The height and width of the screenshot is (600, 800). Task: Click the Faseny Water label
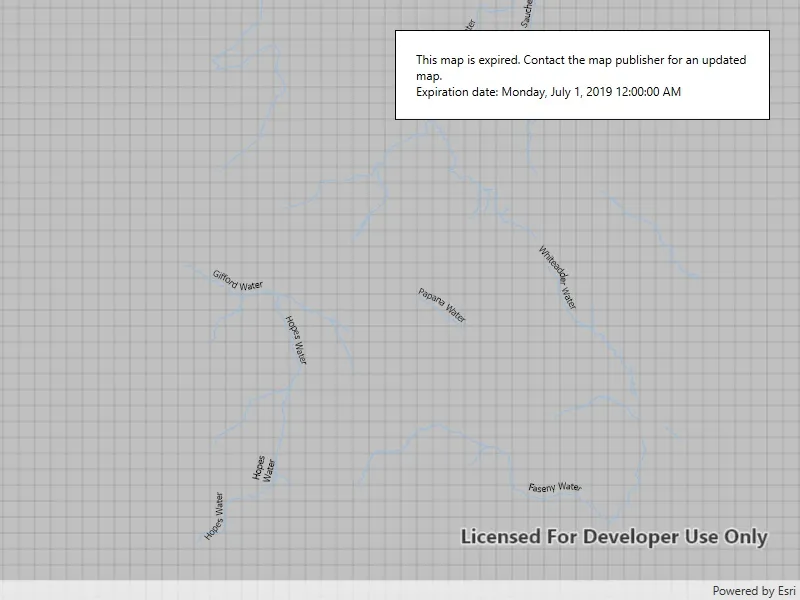pyautogui.click(x=555, y=487)
